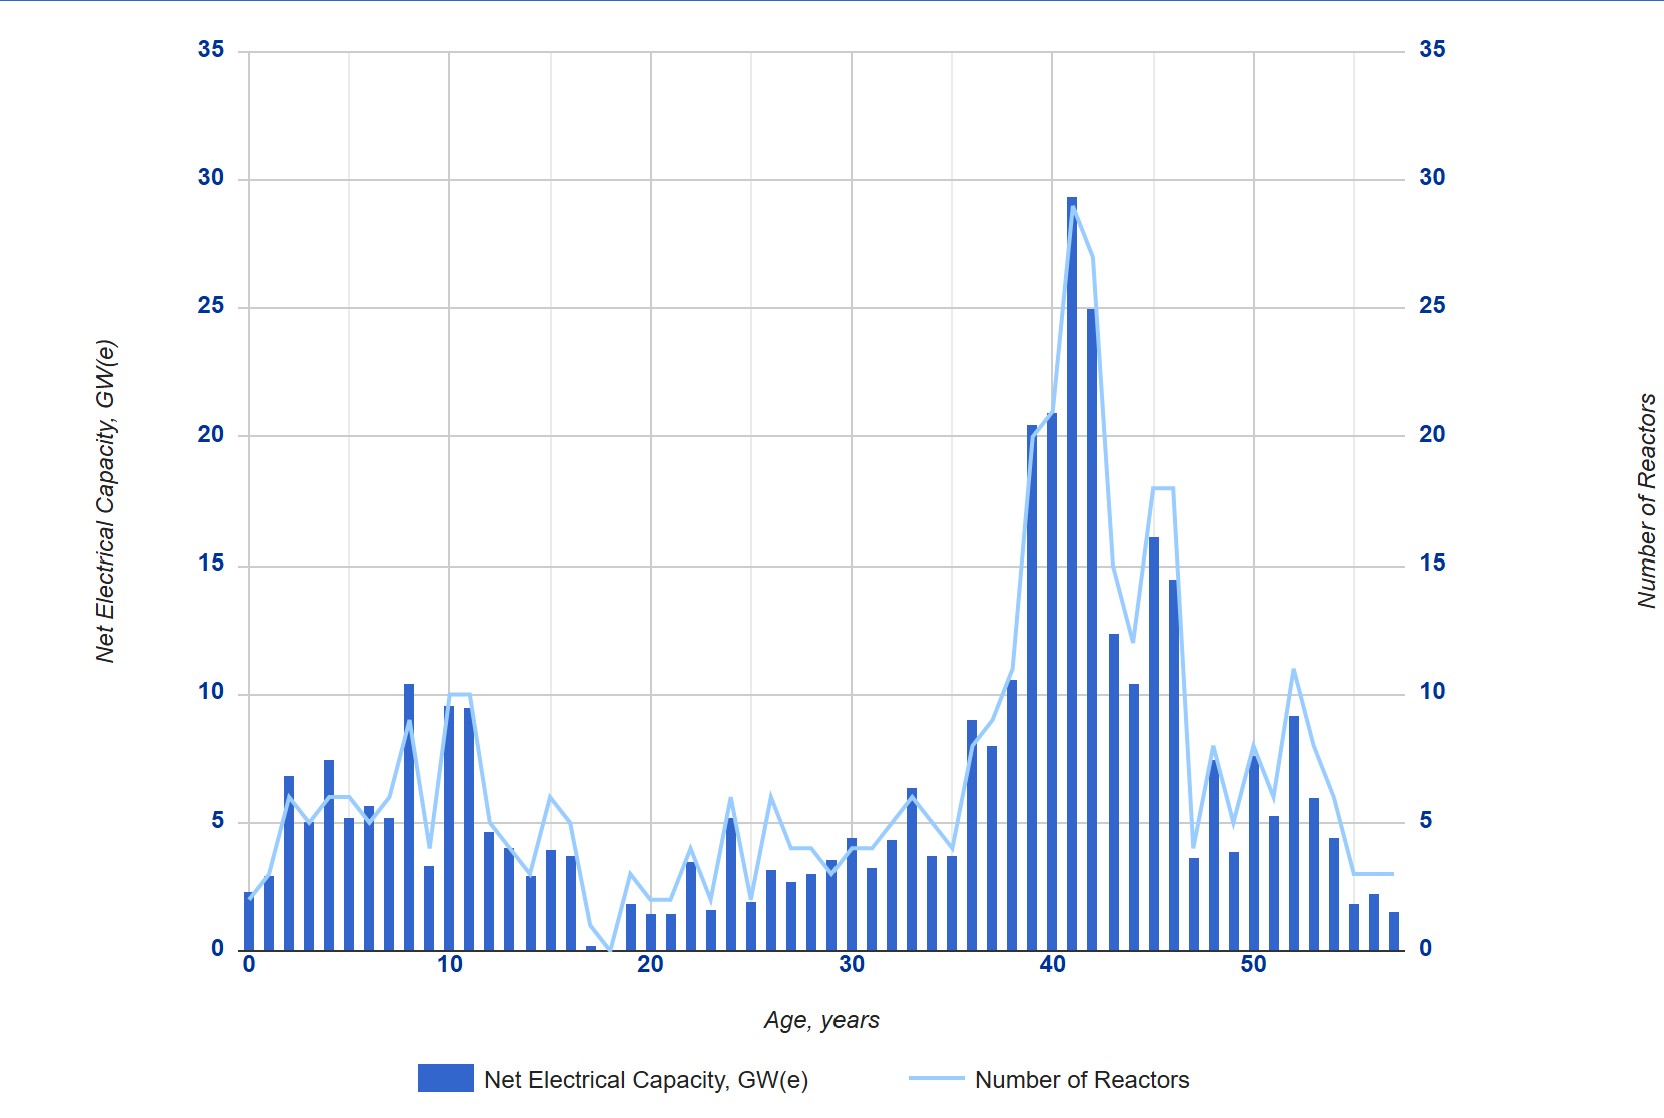
Task: Click the reactor line's highest peak near 29
Action: 1073,207
